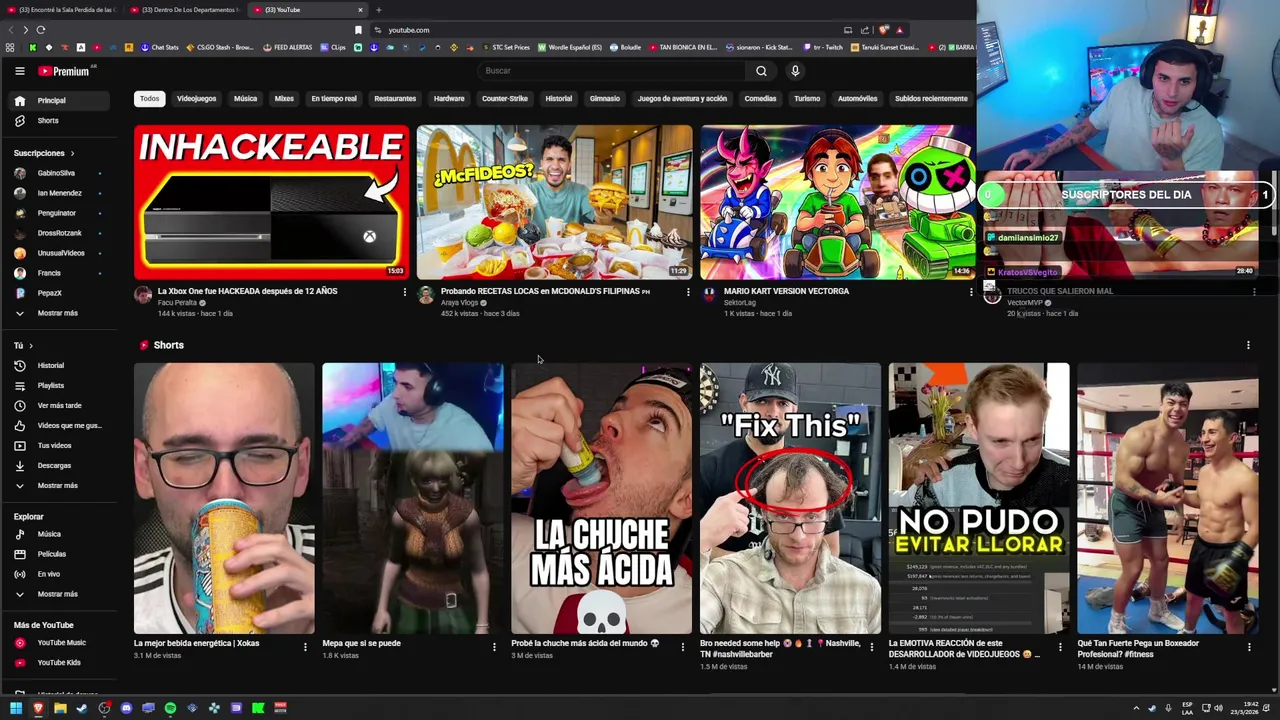Open Shorts section options menu

tap(1248, 345)
